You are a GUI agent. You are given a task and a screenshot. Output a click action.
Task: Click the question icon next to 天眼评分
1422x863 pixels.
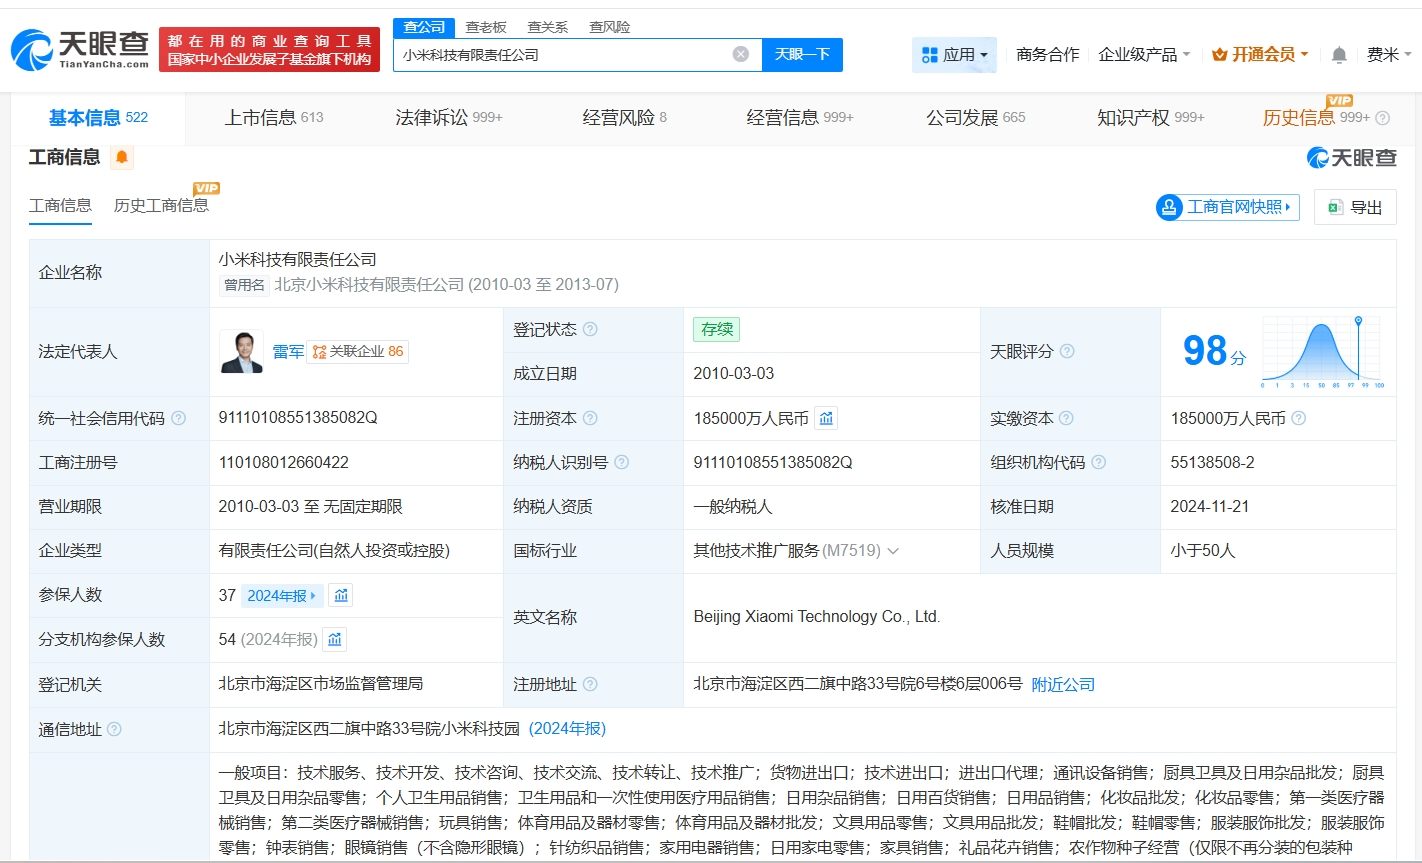tap(1067, 351)
